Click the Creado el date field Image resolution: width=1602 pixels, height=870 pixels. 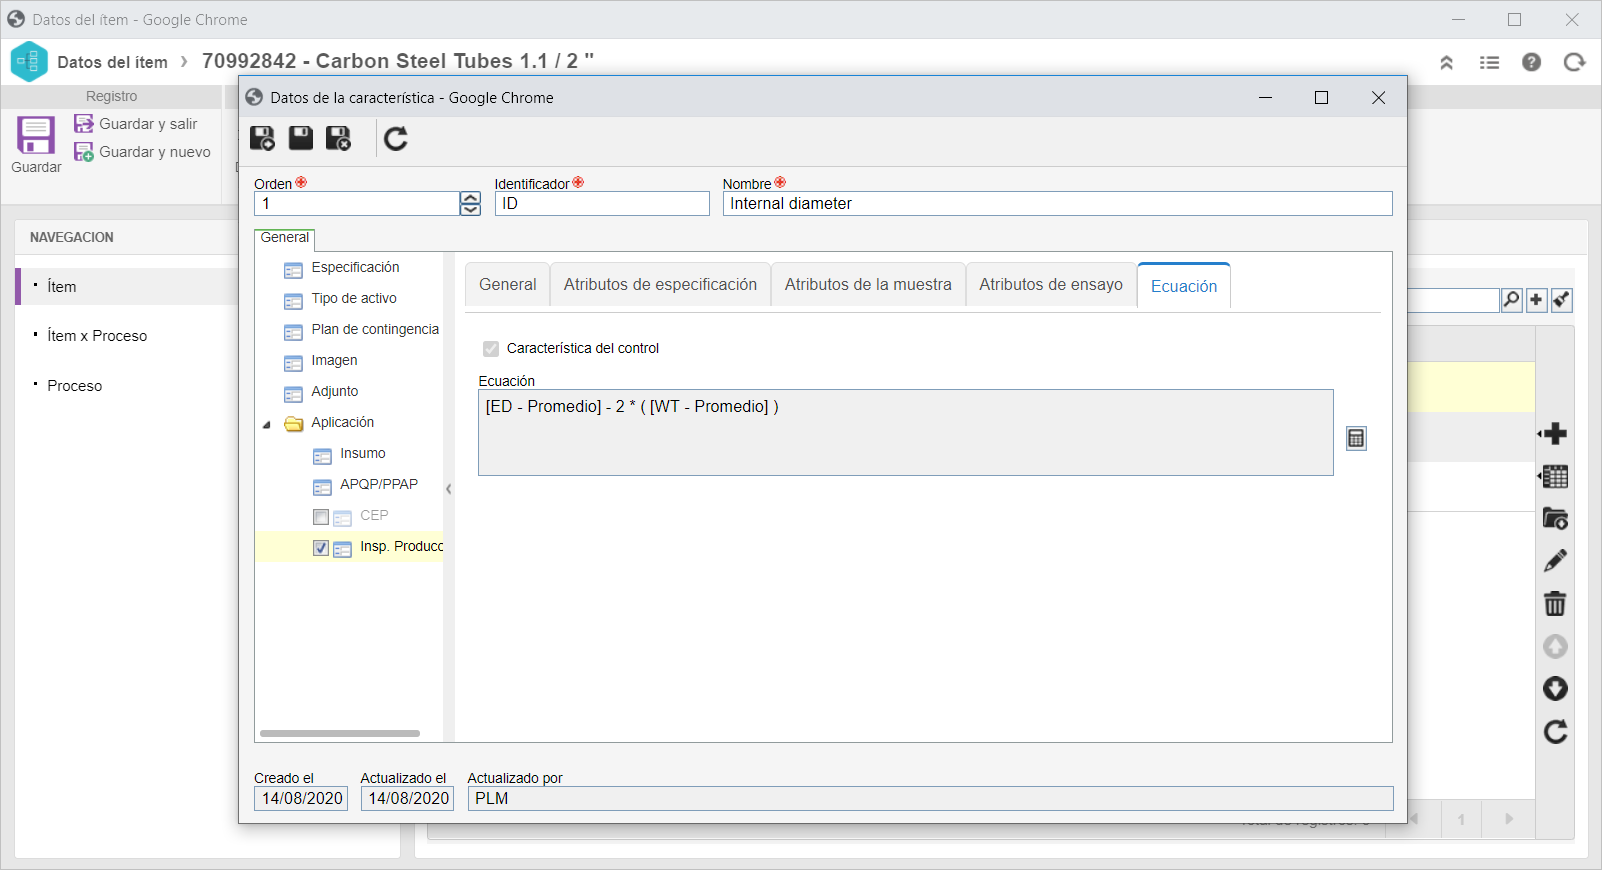[301, 798]
